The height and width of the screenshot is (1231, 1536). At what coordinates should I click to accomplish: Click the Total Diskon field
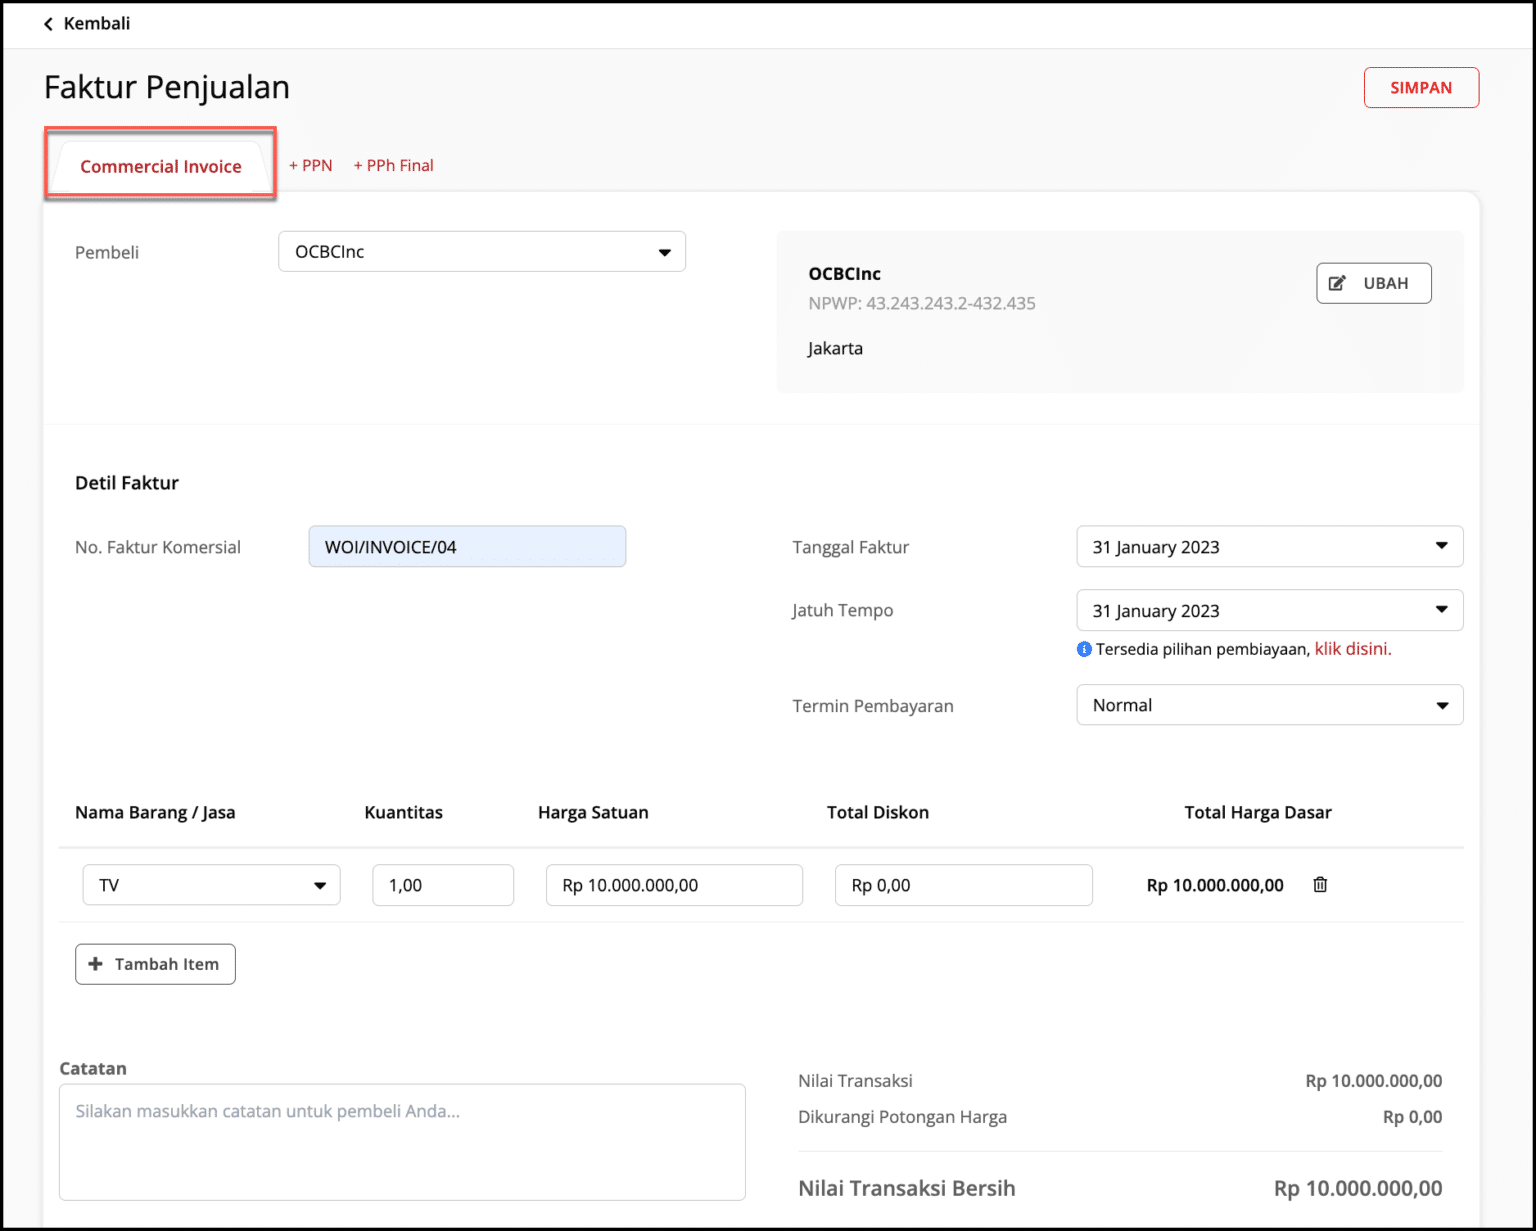pyautogui.click(x=963, y=885)
